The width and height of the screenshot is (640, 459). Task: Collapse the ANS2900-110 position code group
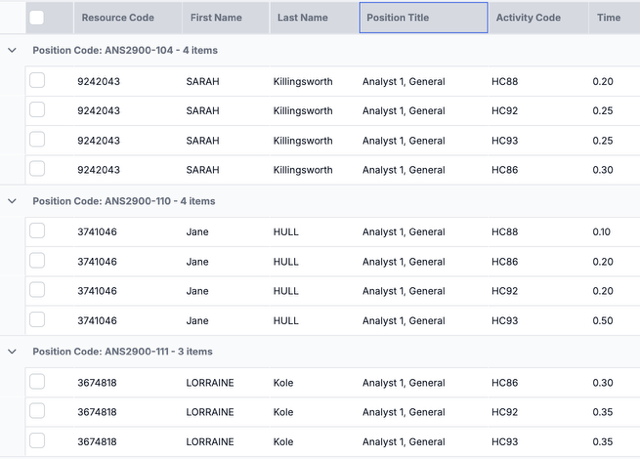pyautogui.click(x=12, y=201)
